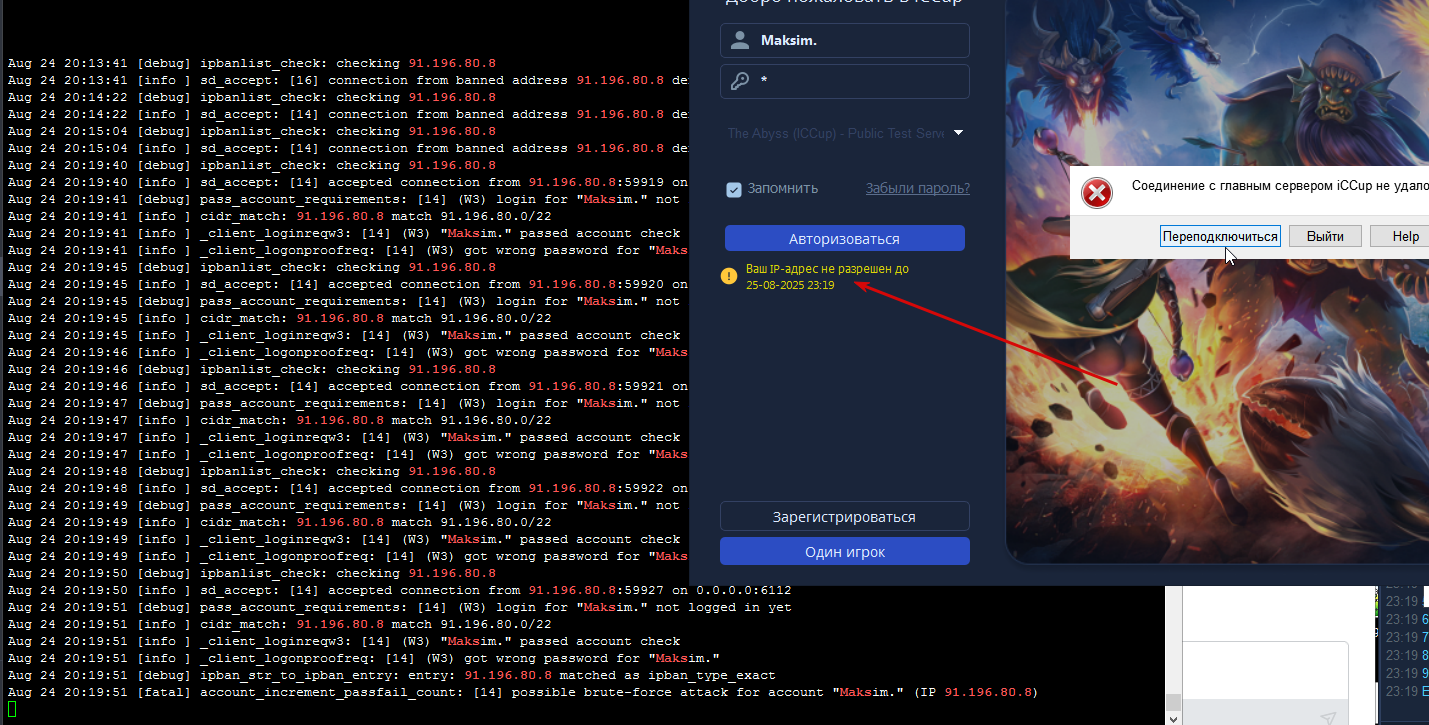Click the last _client_logonproofreq wrong password line
Viewport: 1429px width, 725px height.
click(364, 658)
